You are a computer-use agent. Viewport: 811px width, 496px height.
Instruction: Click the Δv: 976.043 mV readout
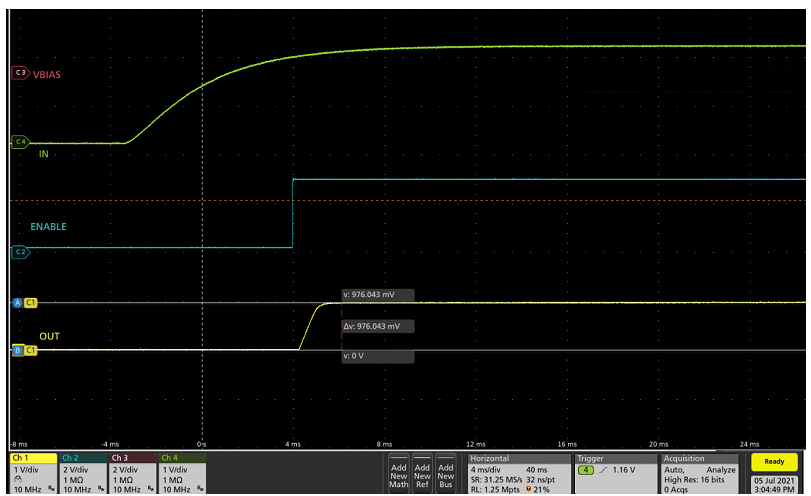pyautogui.click(x=378, y=326)
